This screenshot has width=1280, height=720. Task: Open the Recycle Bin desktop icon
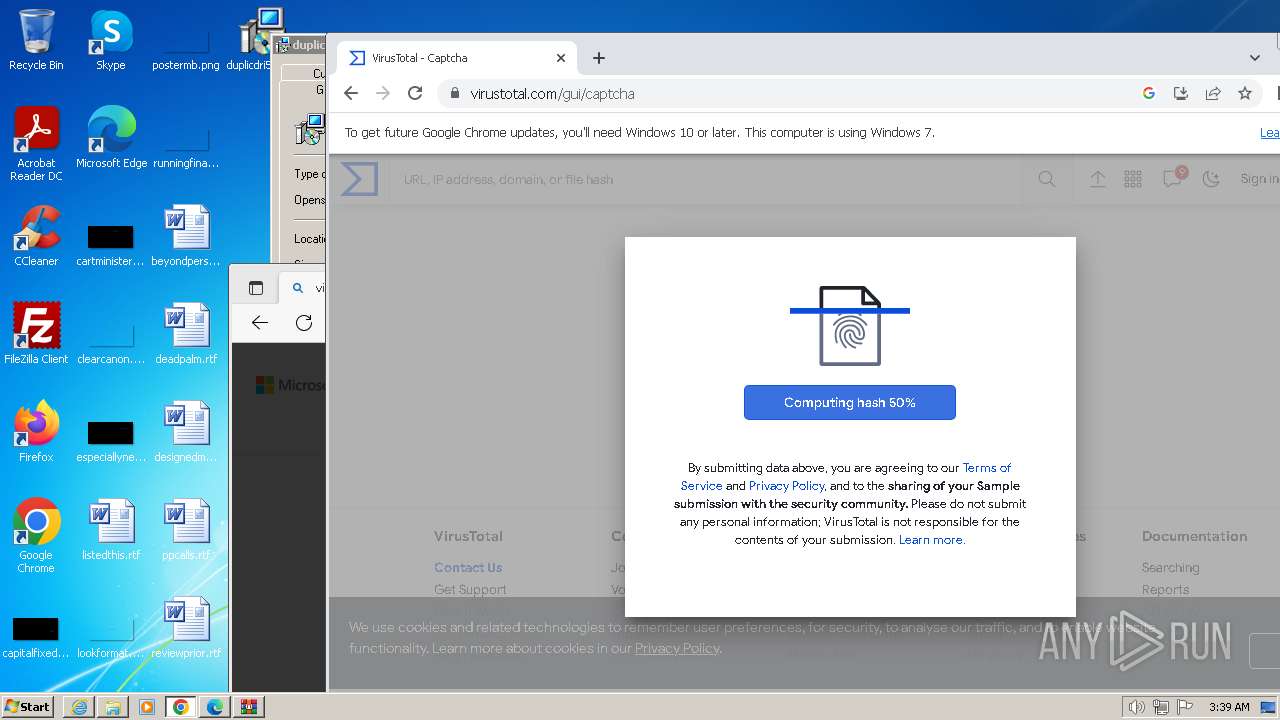point(36,40)
